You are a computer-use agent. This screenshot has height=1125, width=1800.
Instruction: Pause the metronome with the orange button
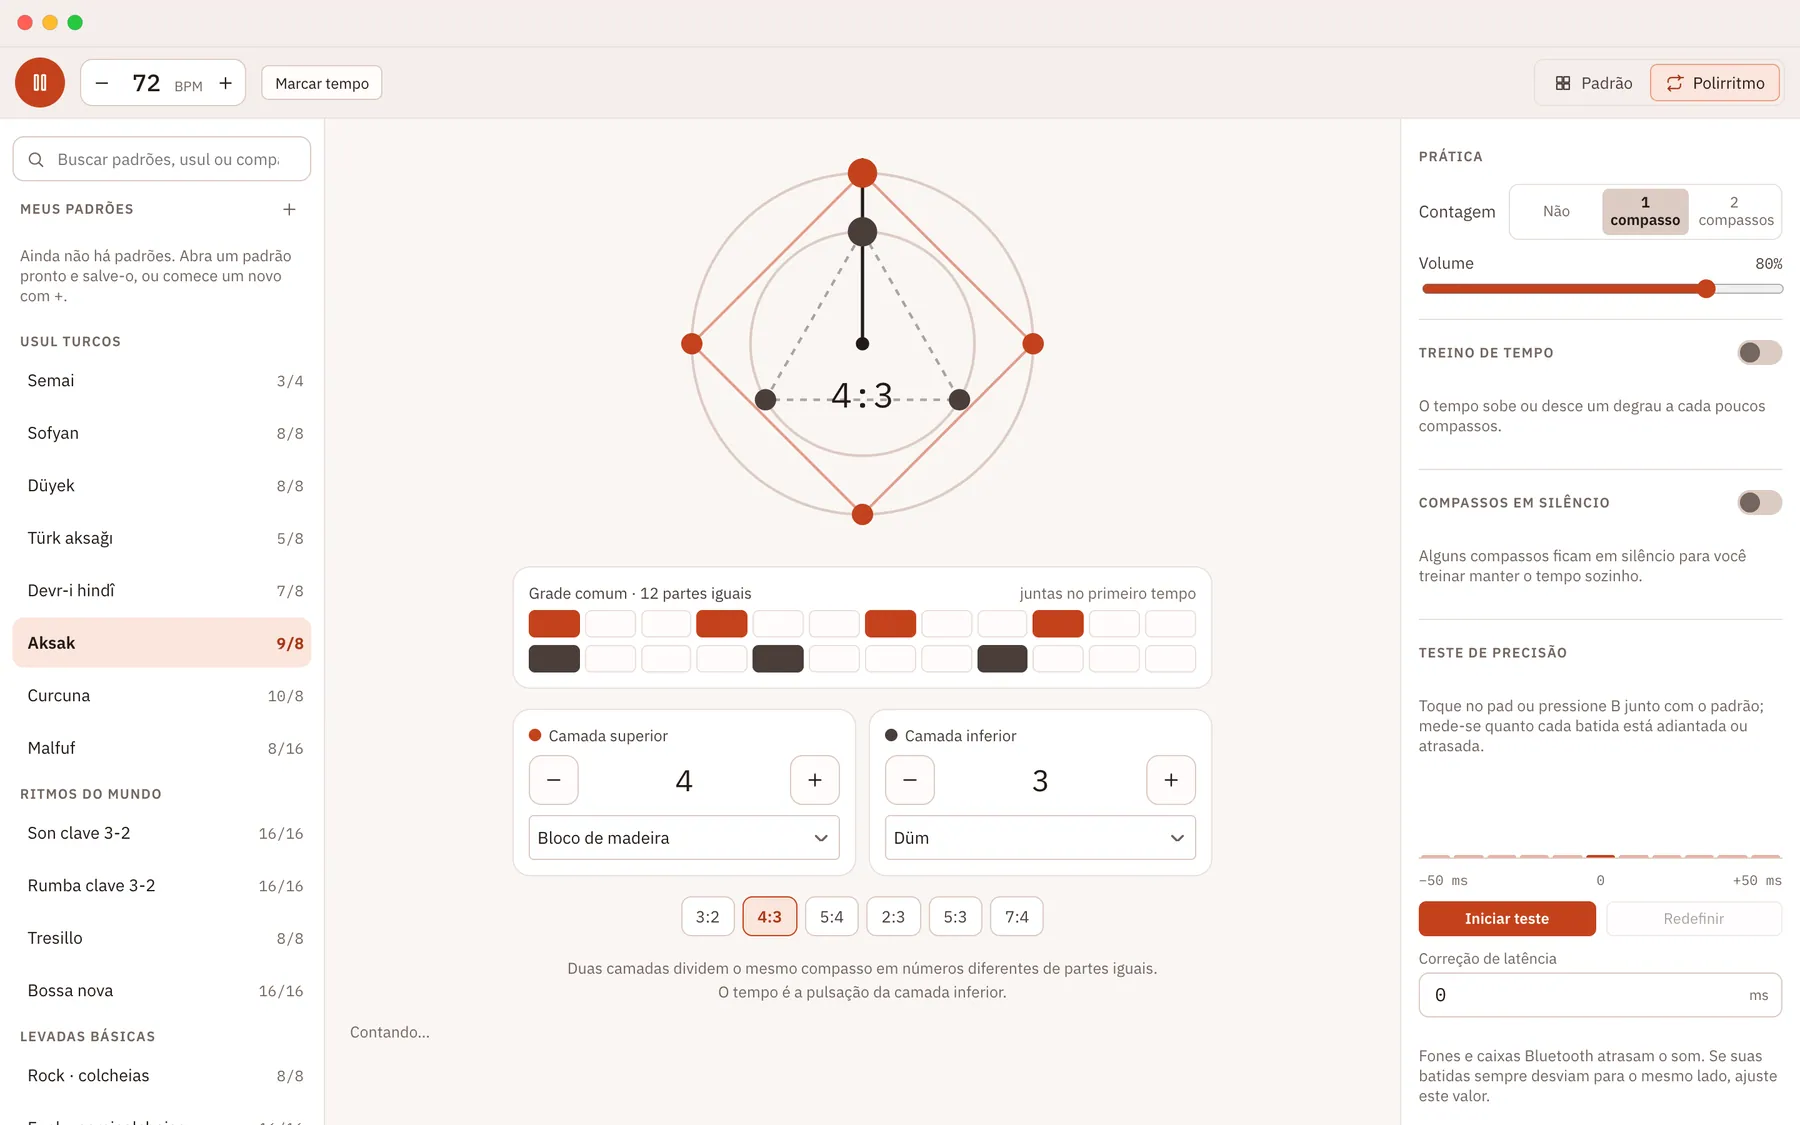40,83
